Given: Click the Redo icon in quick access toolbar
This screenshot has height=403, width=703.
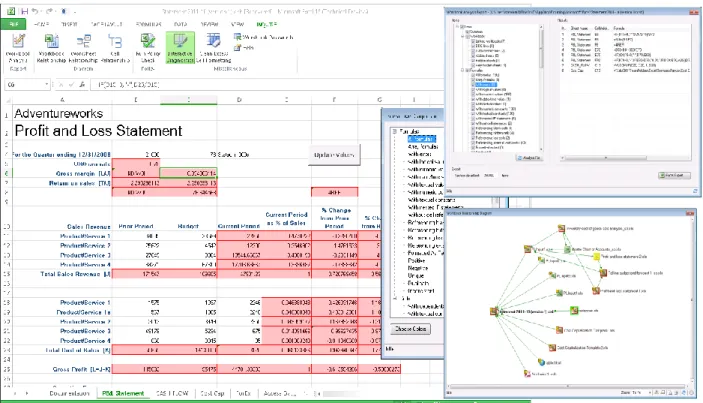Looking at the screenshot, I should [49, 11].
